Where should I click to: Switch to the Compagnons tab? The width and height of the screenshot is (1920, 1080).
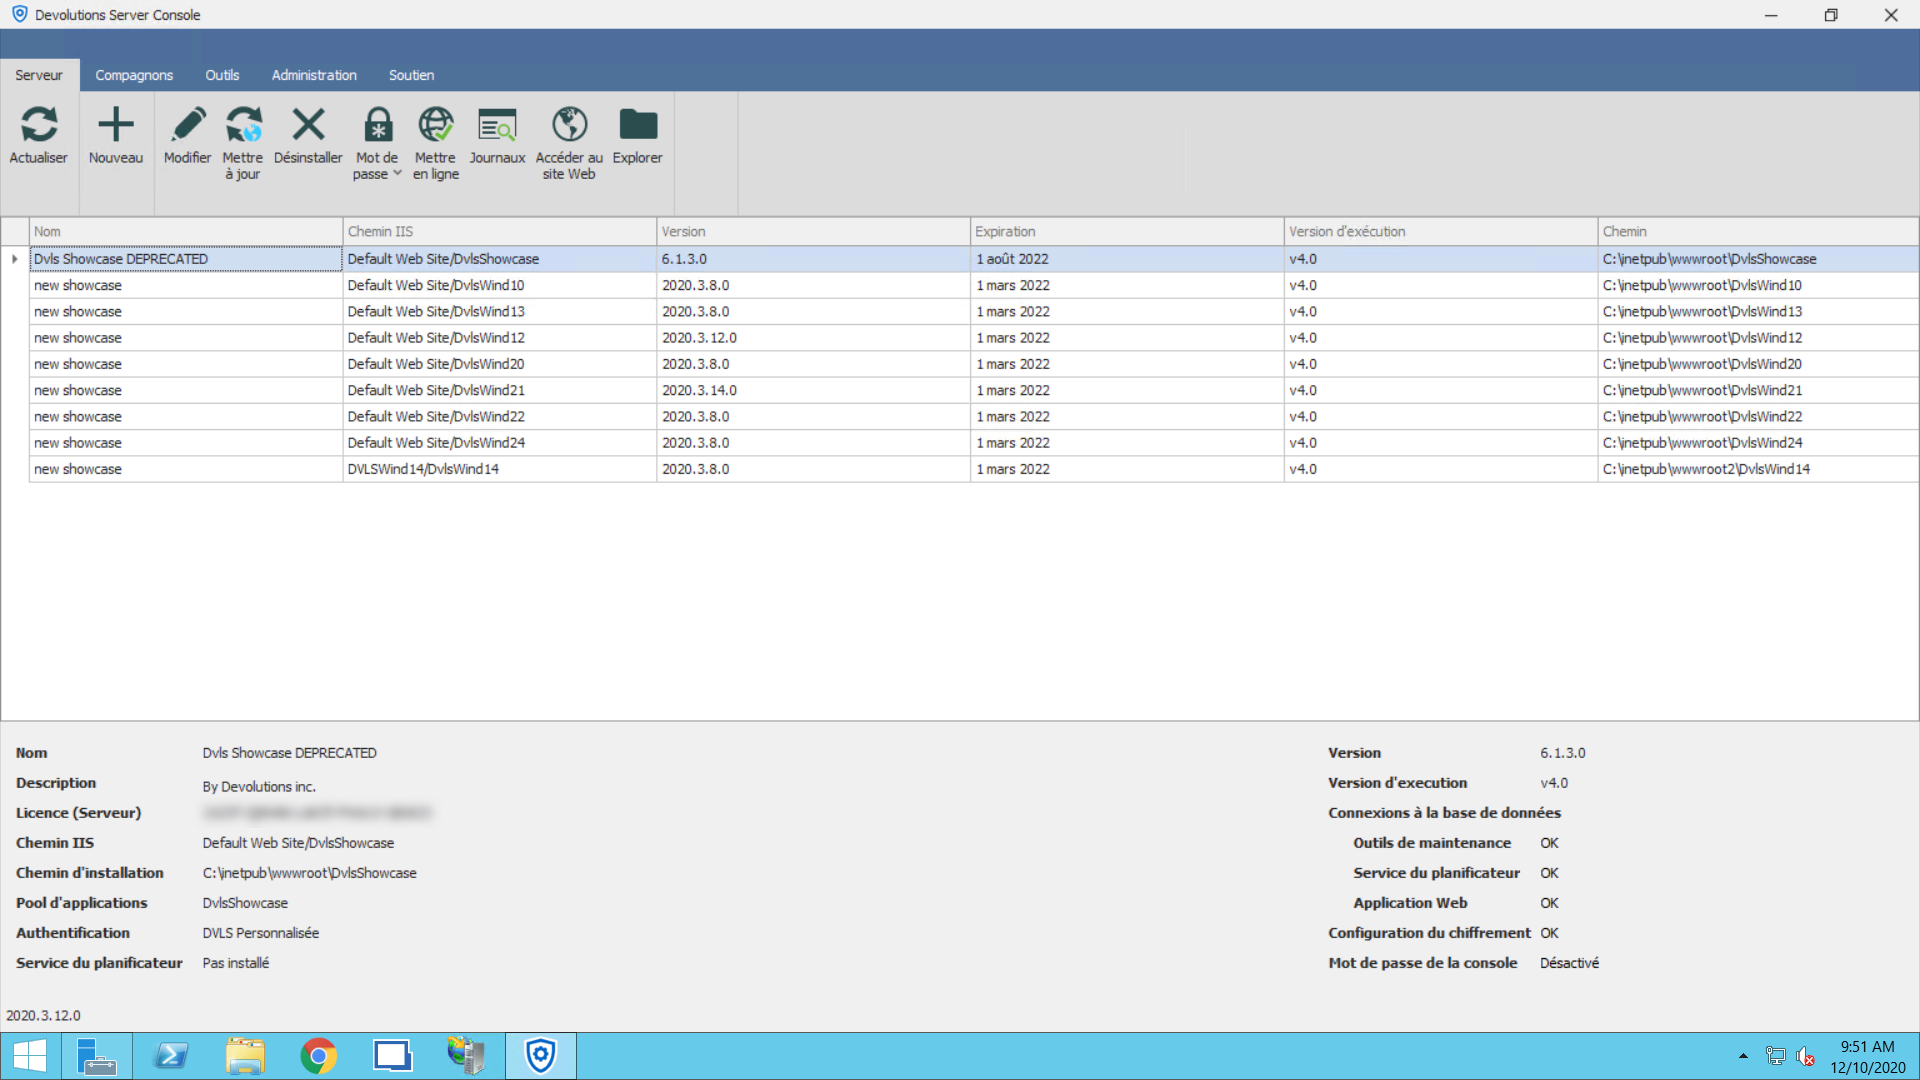(134, 75)
